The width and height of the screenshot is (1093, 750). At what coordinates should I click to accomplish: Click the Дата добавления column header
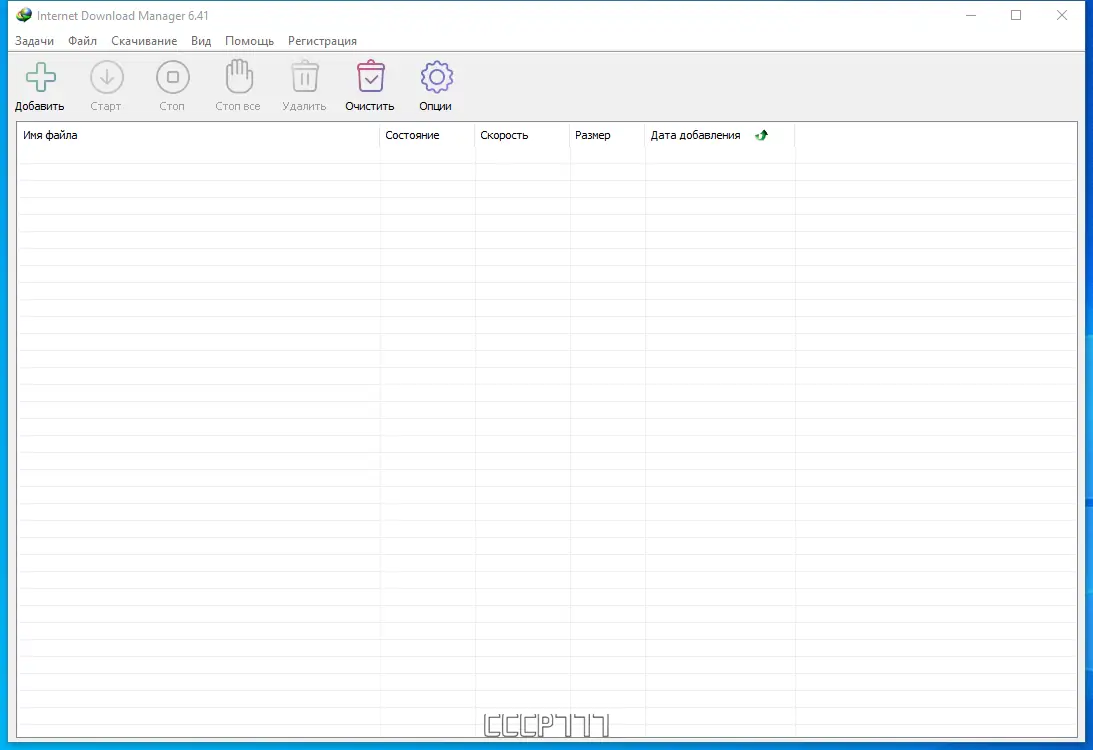[x=694, y=135]
